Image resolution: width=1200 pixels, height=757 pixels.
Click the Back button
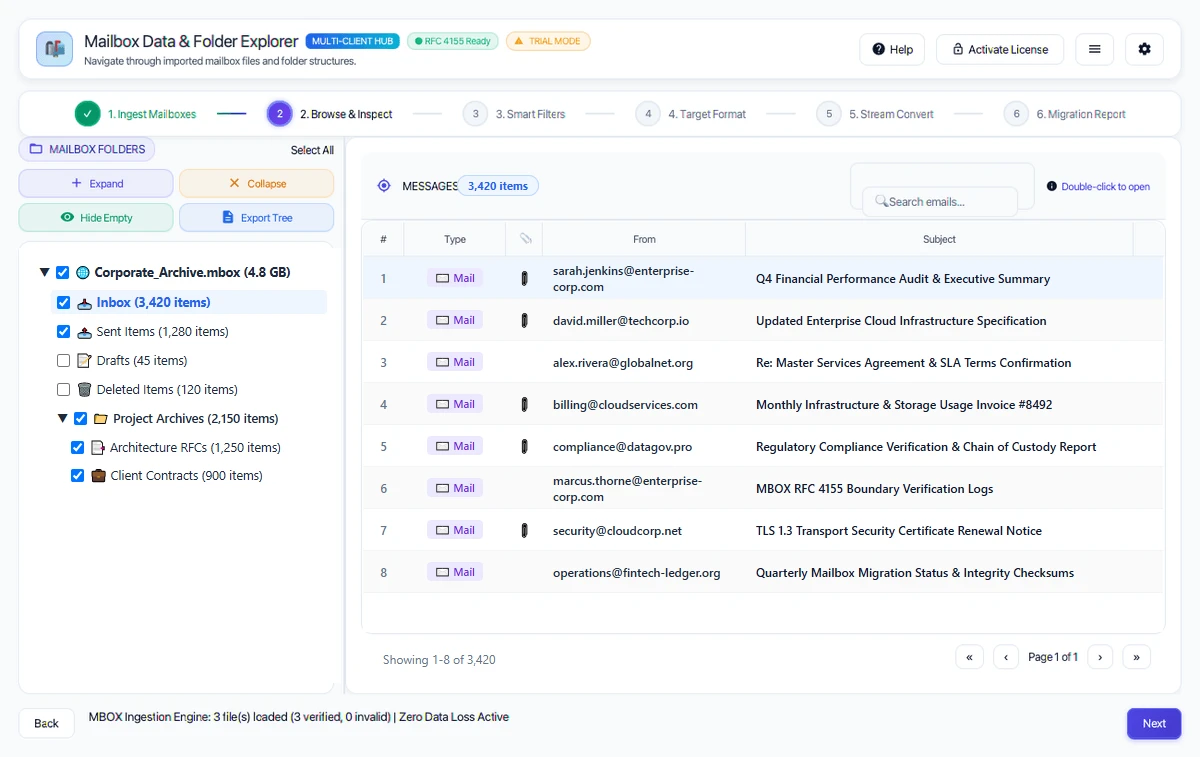coord(47,723)
